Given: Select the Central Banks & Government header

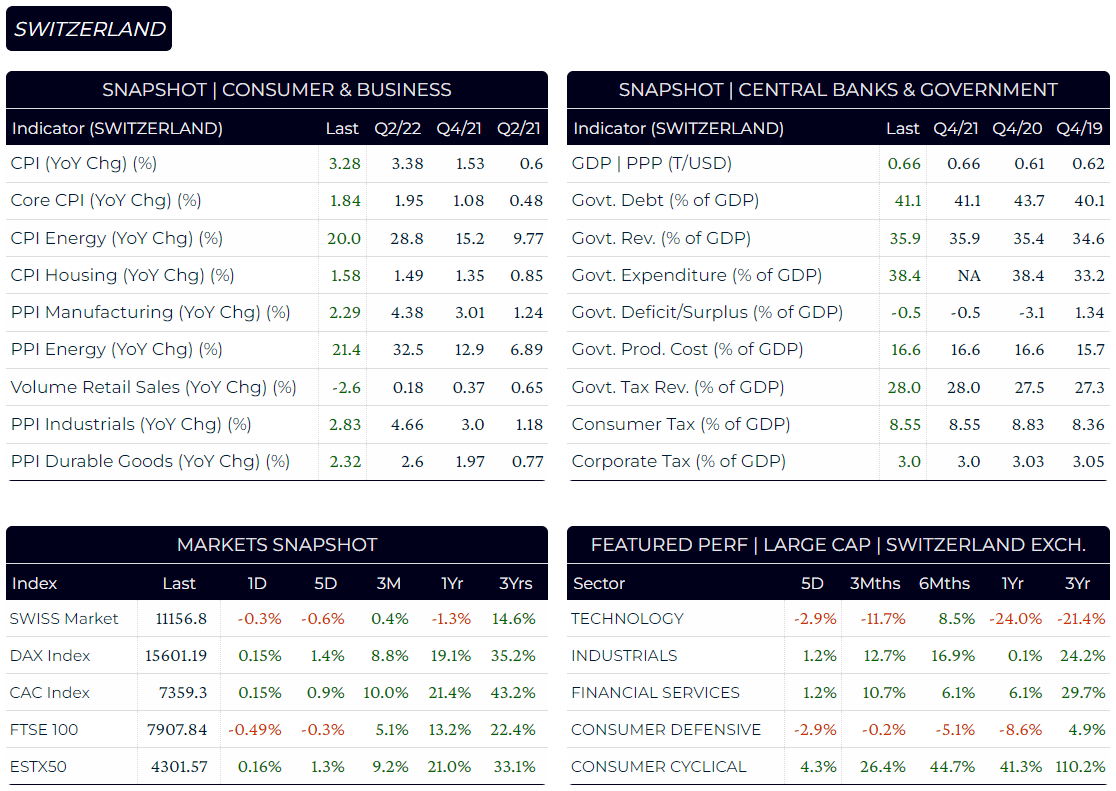Looking at the screenshot, I should 838,90.
